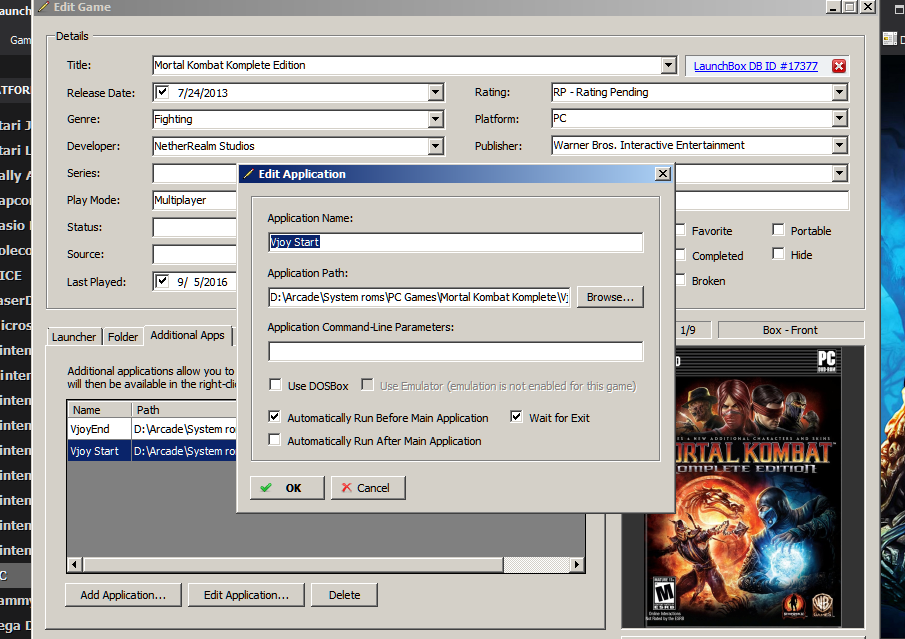Click the Play Mode field showing Multiplayer
Image resolution: width=905 pixels, height=639 pixels.
pyautogui.click(x=195, y=200)
